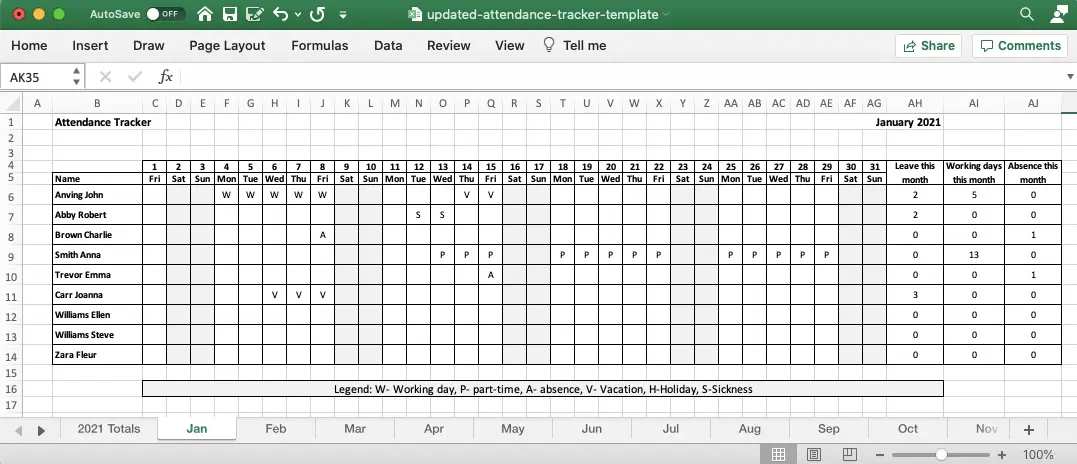Open the Undo history dropdown arrow

(297, 14)
